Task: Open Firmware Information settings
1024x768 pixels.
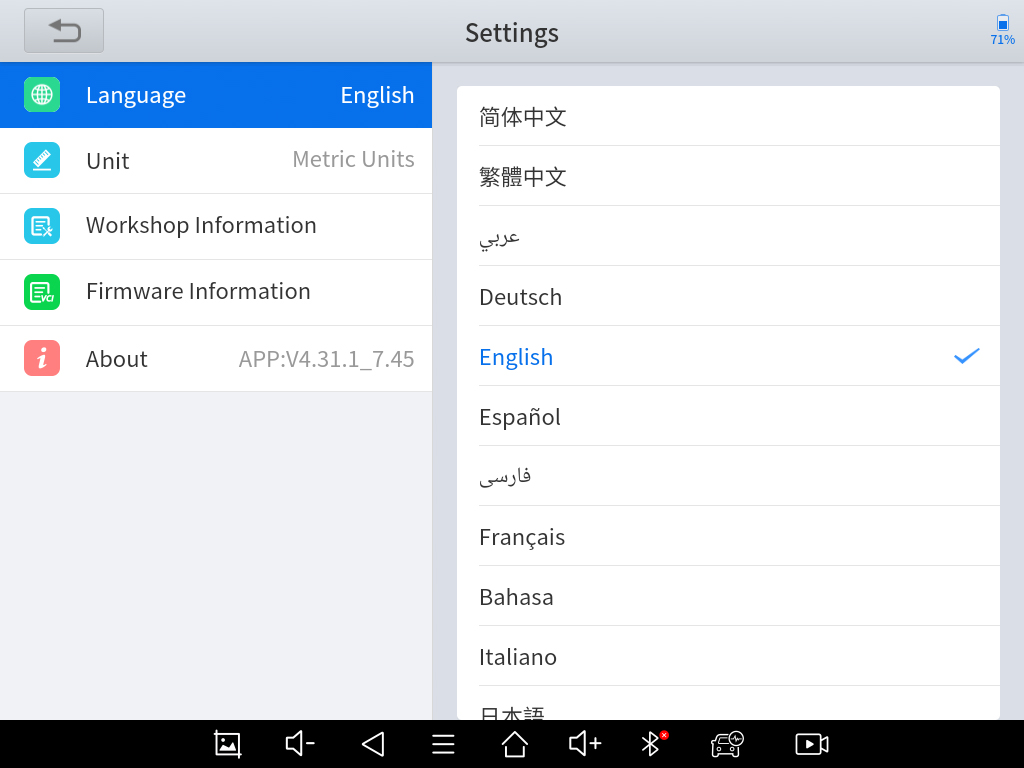Action: 216,292
